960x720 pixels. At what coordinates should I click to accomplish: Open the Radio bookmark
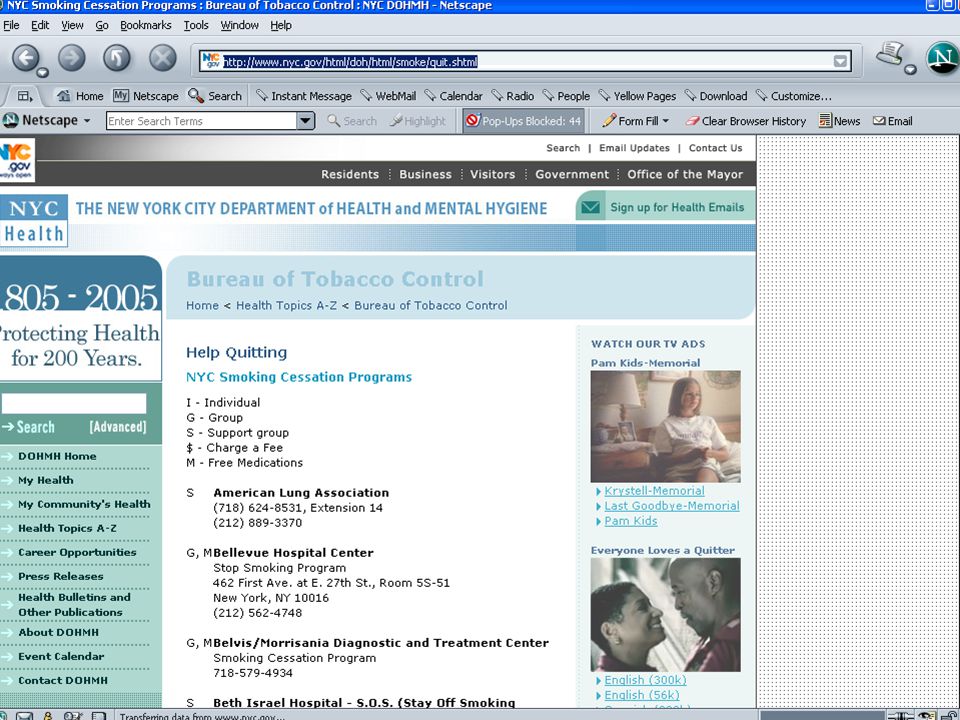(x=513, y=96)
